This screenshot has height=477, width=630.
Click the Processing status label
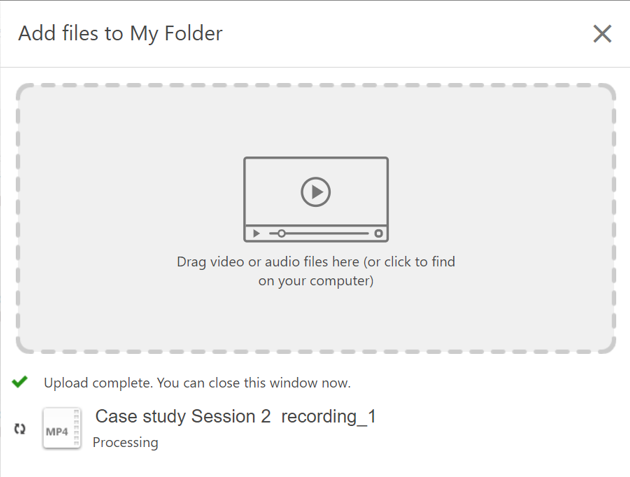(x=125, y=442)
